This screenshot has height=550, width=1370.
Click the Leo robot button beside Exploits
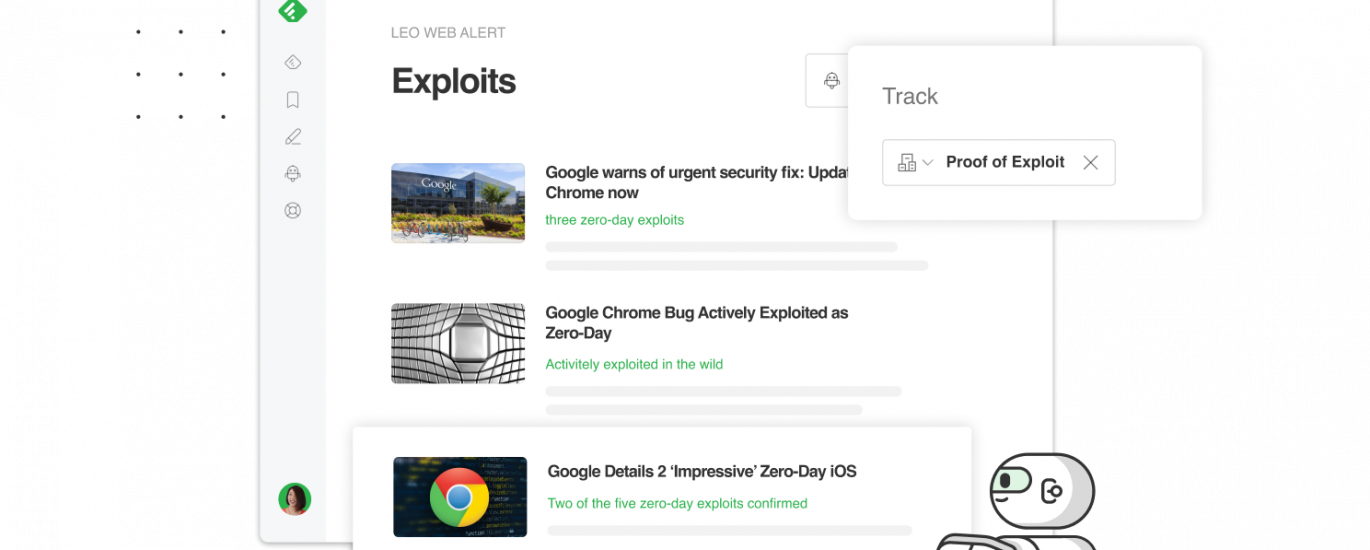(x=830, y=81)
